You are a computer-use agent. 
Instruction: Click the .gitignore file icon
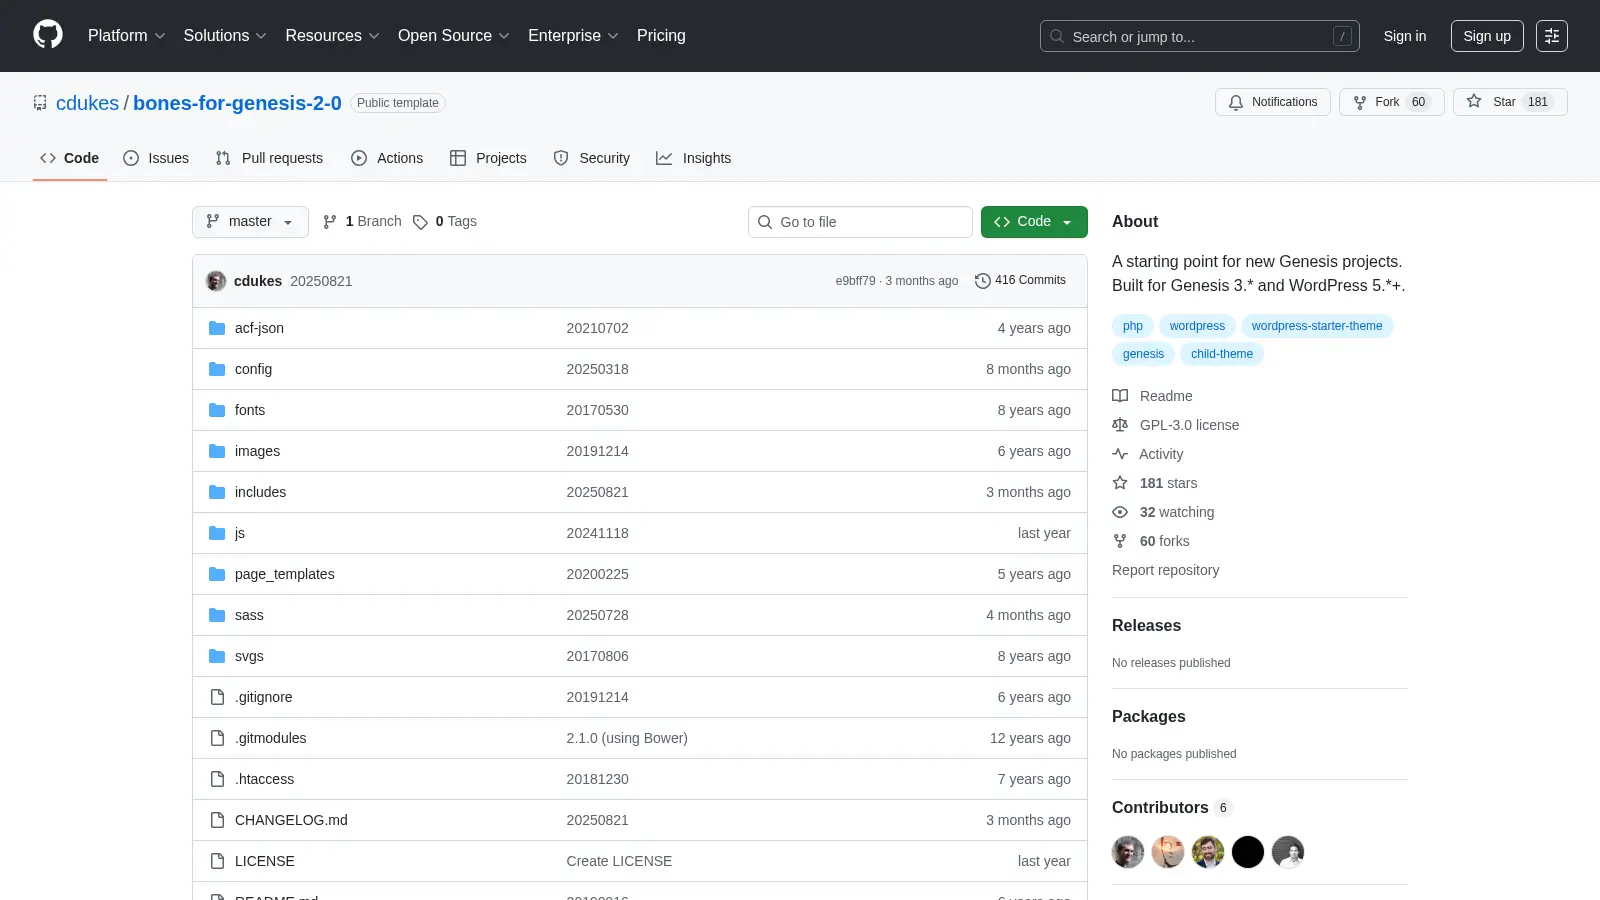click(x=217, y=697)
